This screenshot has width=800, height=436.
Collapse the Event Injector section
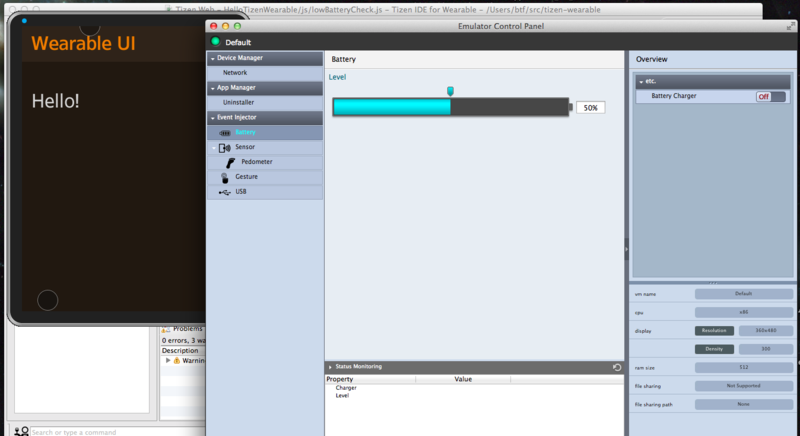click(213, 118)
